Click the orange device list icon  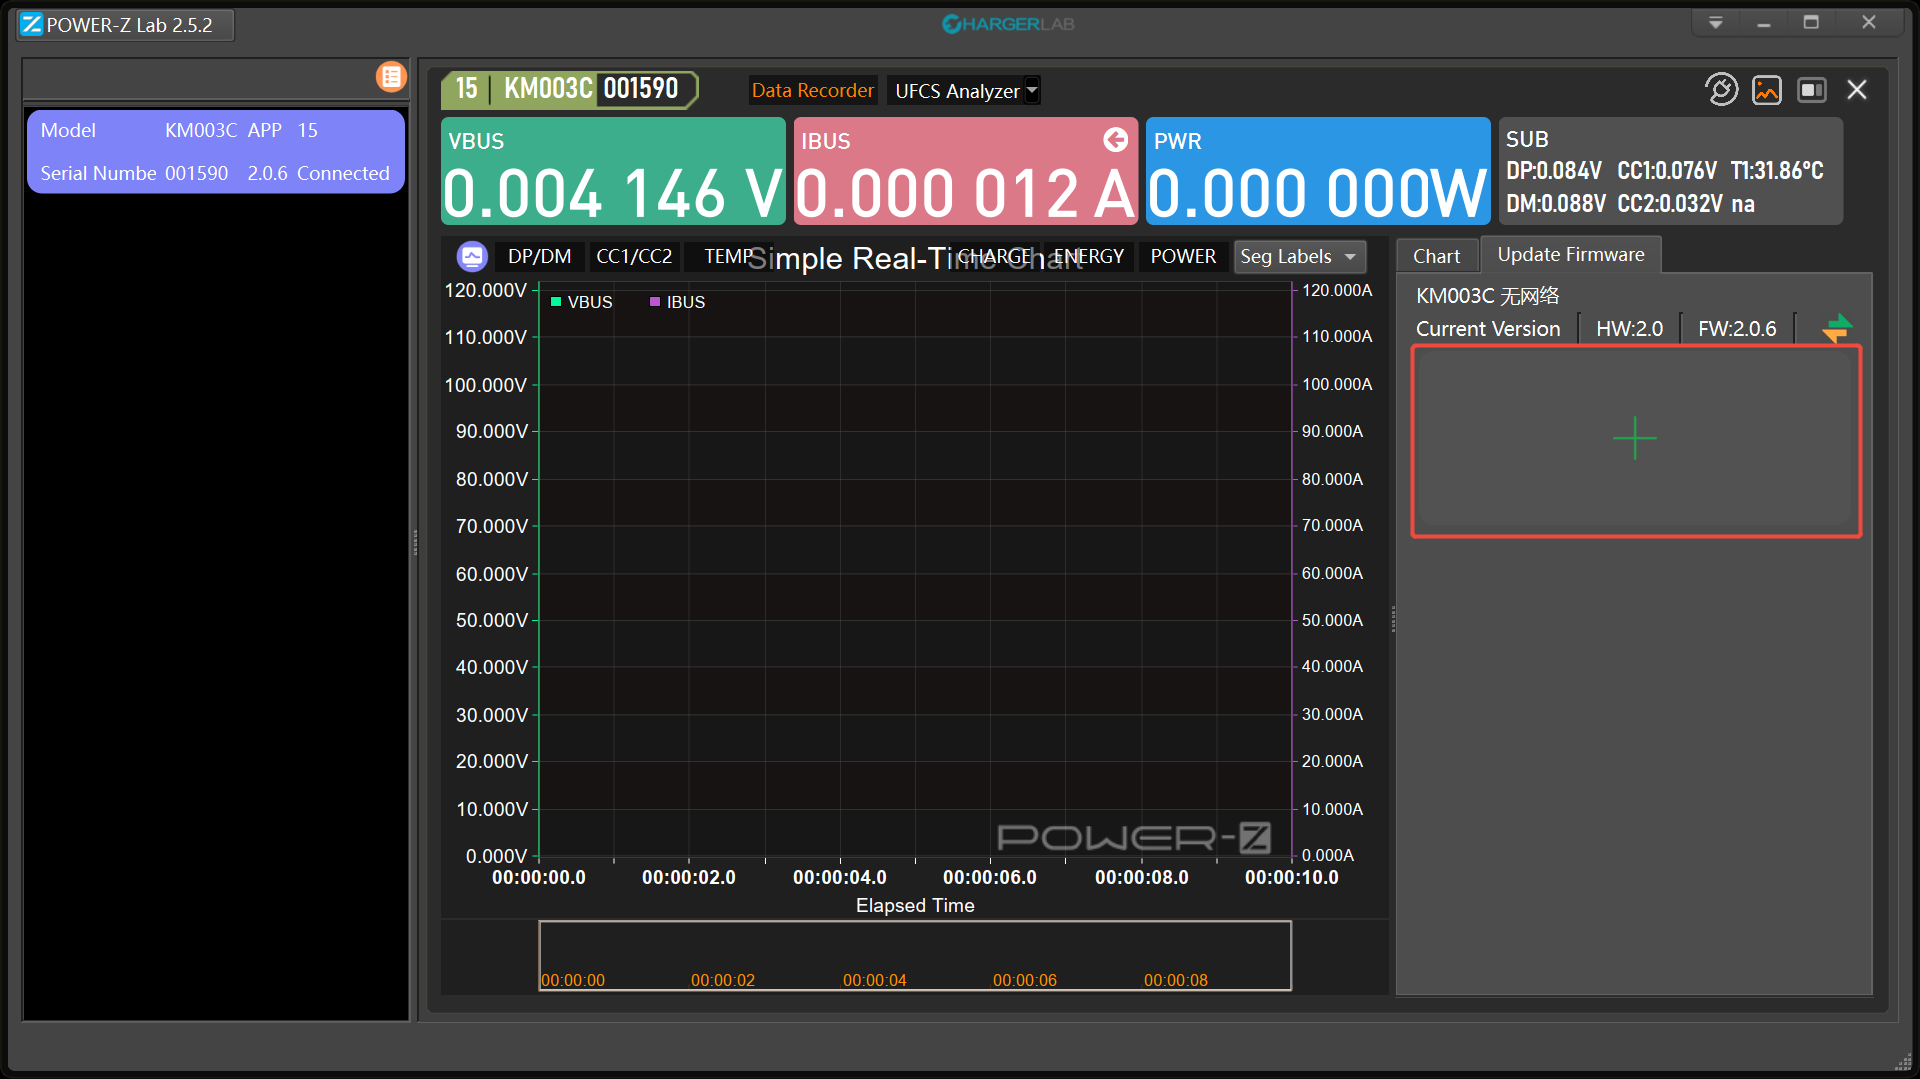391,77
